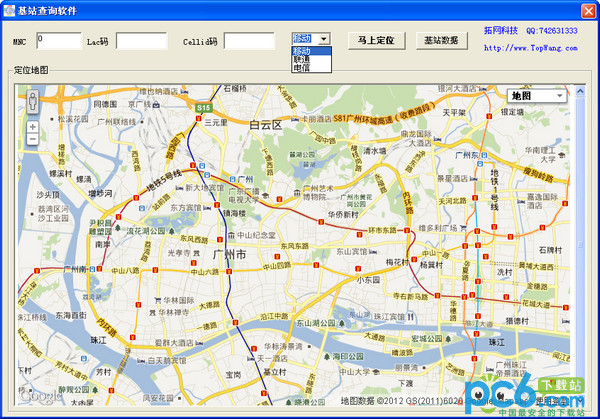
Task: Click the 基站数据 button
Action: click(x=440, y=40)
